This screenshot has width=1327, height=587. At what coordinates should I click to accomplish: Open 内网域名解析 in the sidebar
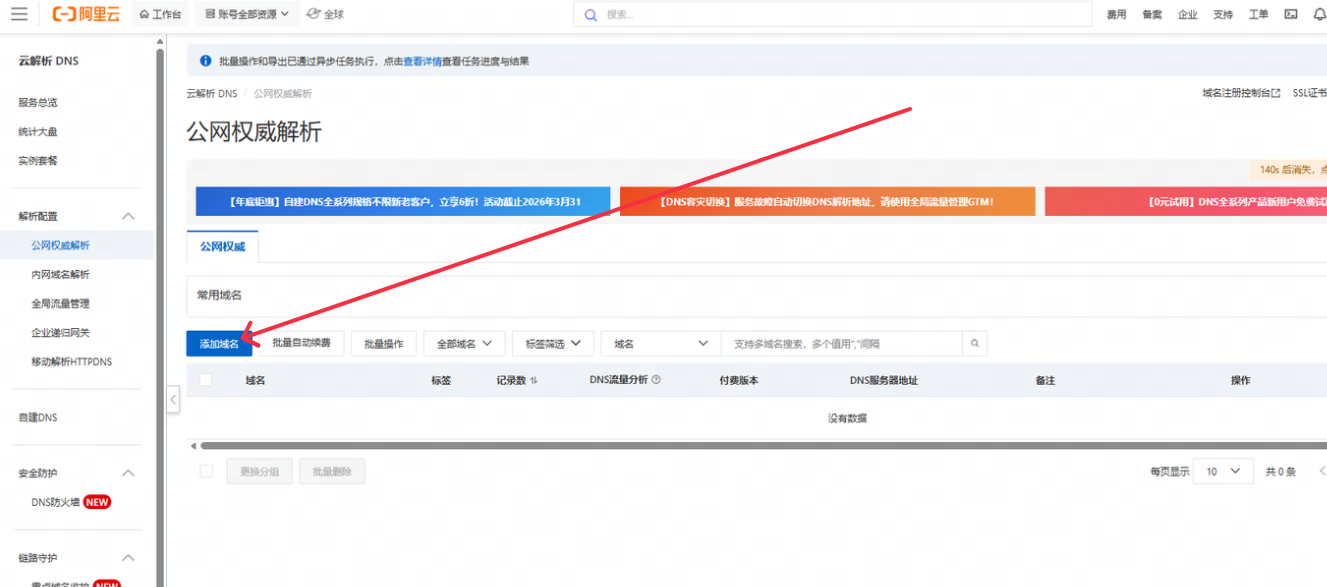[x=60, y=274]
